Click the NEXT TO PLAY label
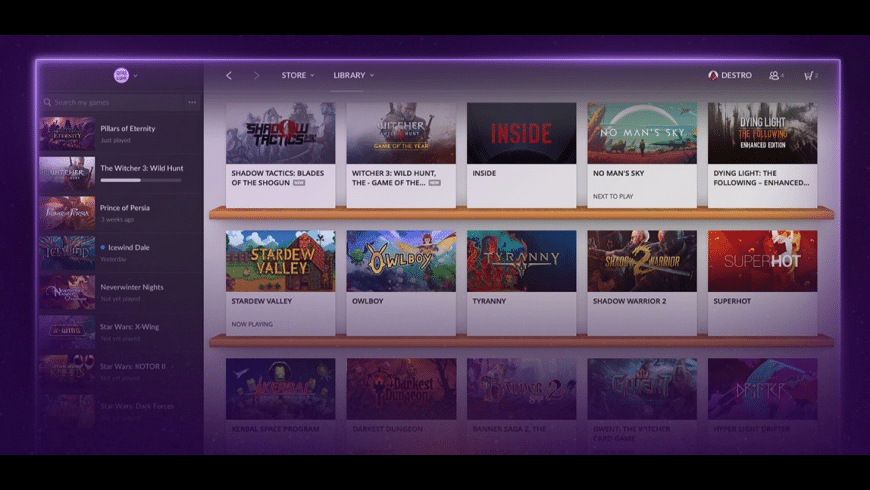The height and width of the screenshot is (490, 870). click(613, 196)
